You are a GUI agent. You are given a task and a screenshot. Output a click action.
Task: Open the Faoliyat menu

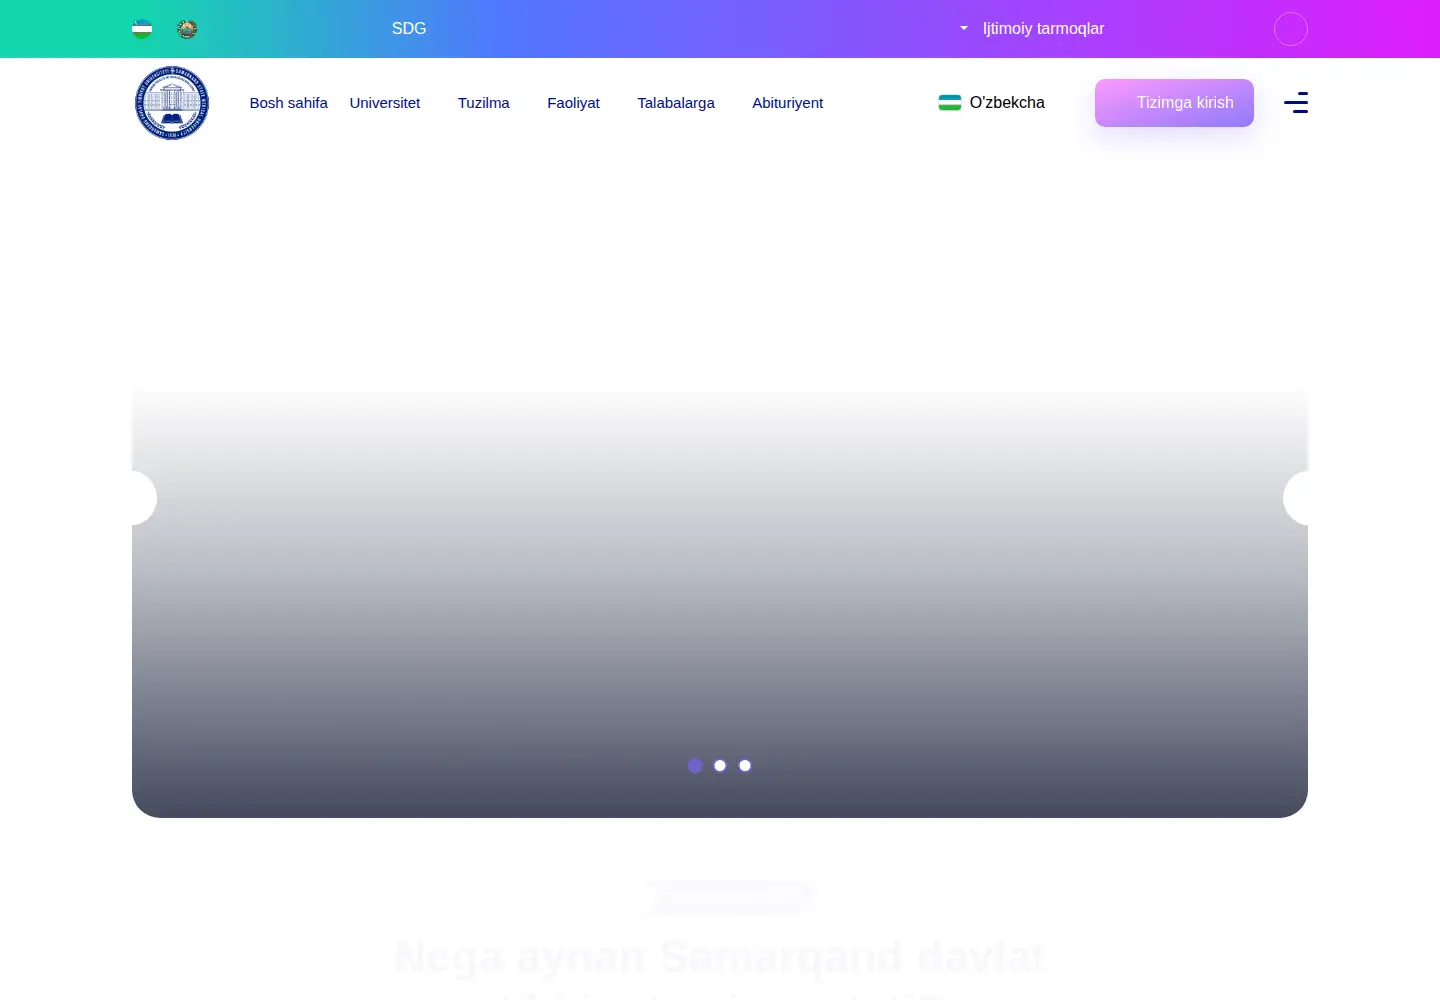pos(574,103)
